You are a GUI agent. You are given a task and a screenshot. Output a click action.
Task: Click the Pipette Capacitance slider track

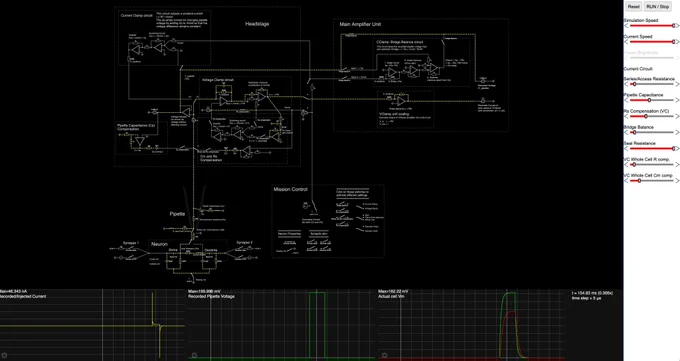pyautogui.click(x=651, y=100)
